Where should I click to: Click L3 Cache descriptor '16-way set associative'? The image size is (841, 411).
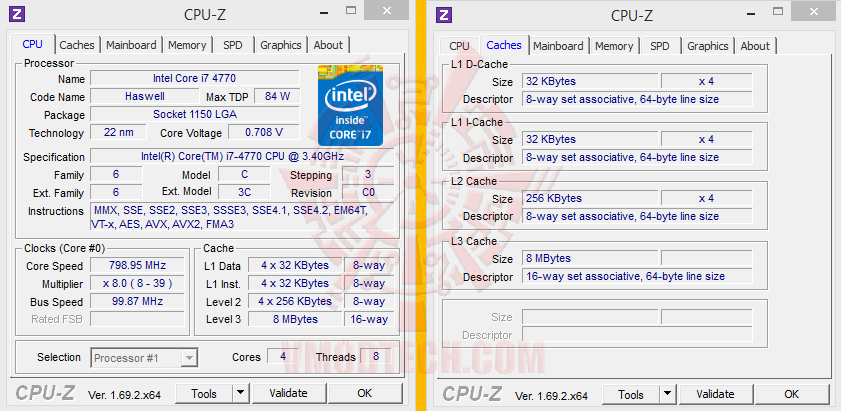(x=637, y=276)
